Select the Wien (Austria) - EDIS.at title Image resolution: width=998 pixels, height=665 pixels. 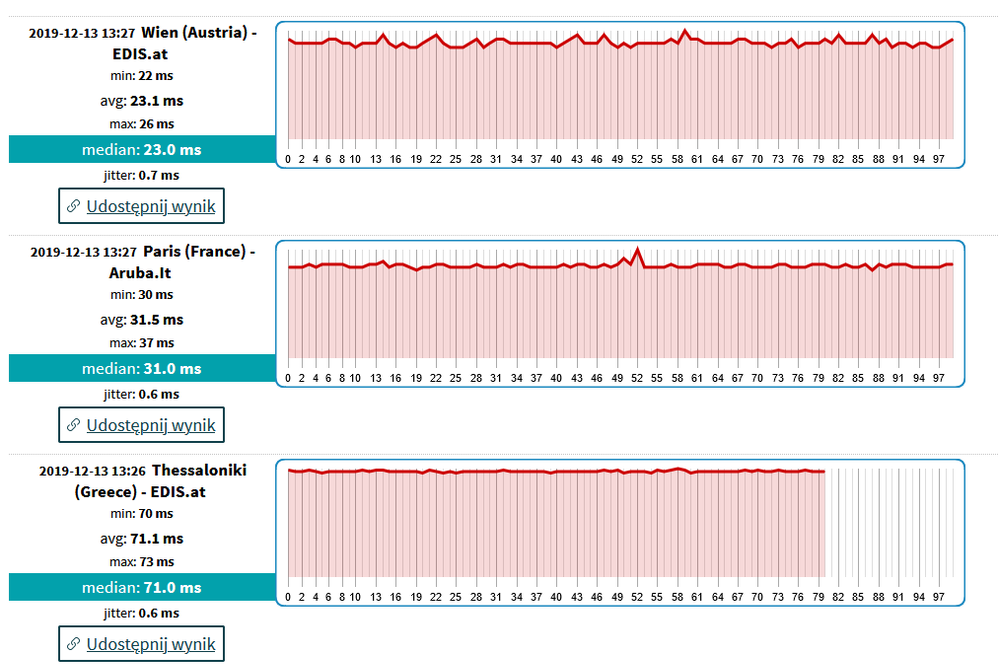click(185, 43)
